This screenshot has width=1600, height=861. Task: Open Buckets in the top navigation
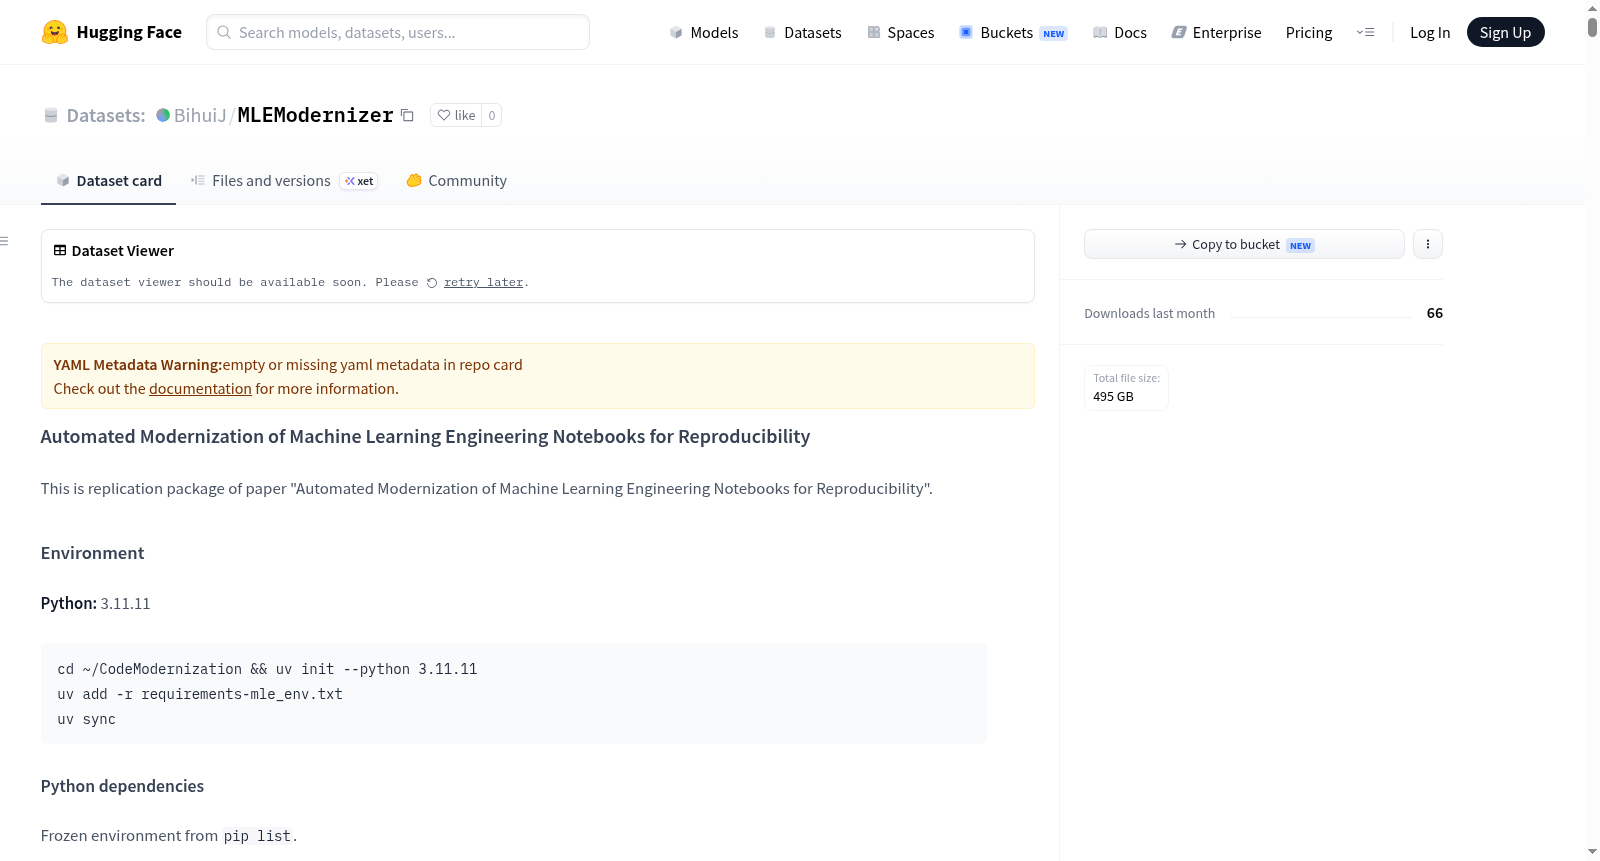click(1013, 32)
